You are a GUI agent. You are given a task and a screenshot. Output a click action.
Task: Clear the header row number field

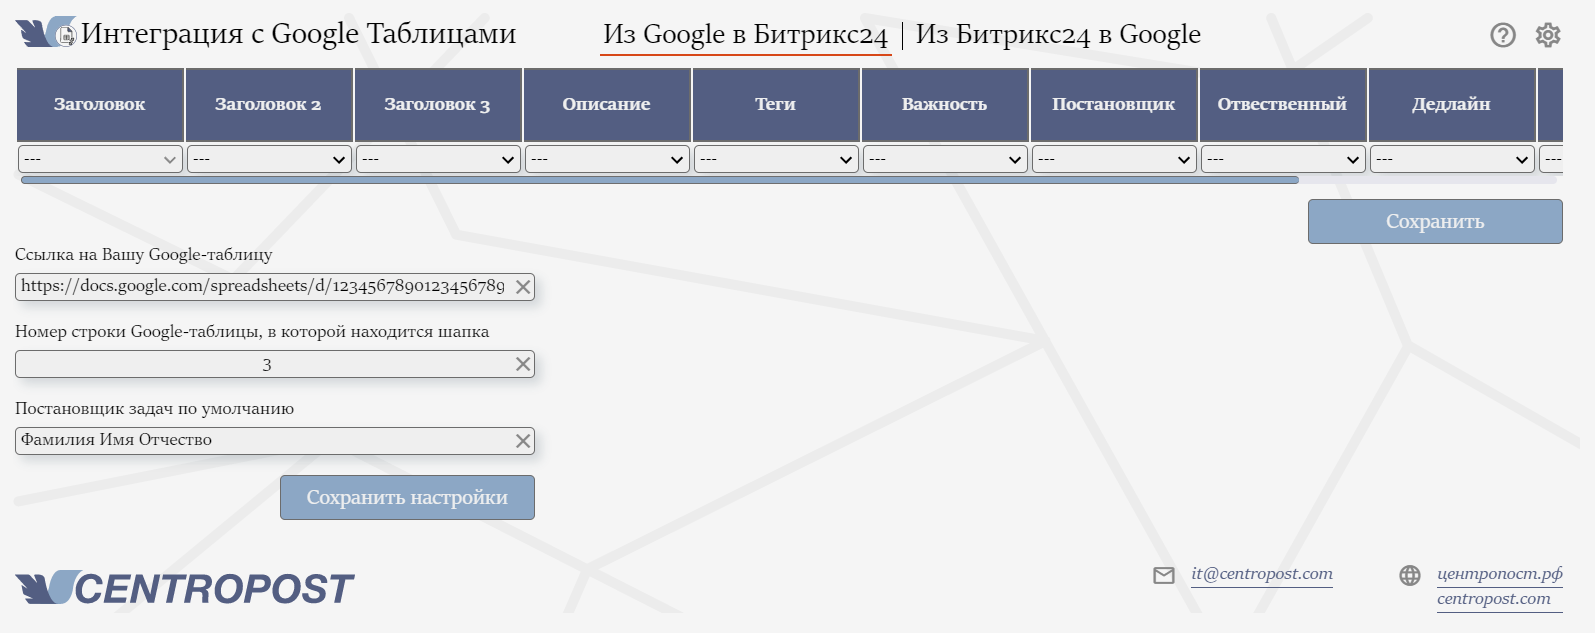coord(522,364)
